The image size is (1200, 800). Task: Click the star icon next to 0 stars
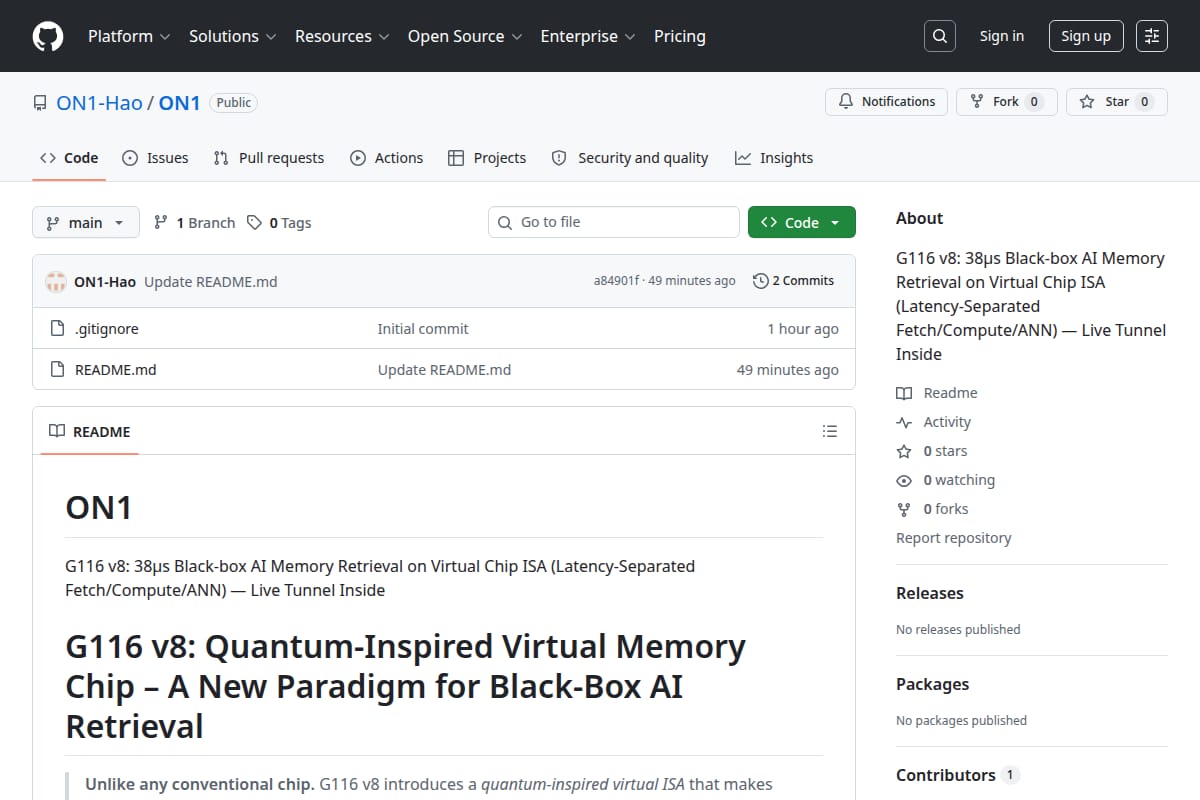(x=904, y=452)
